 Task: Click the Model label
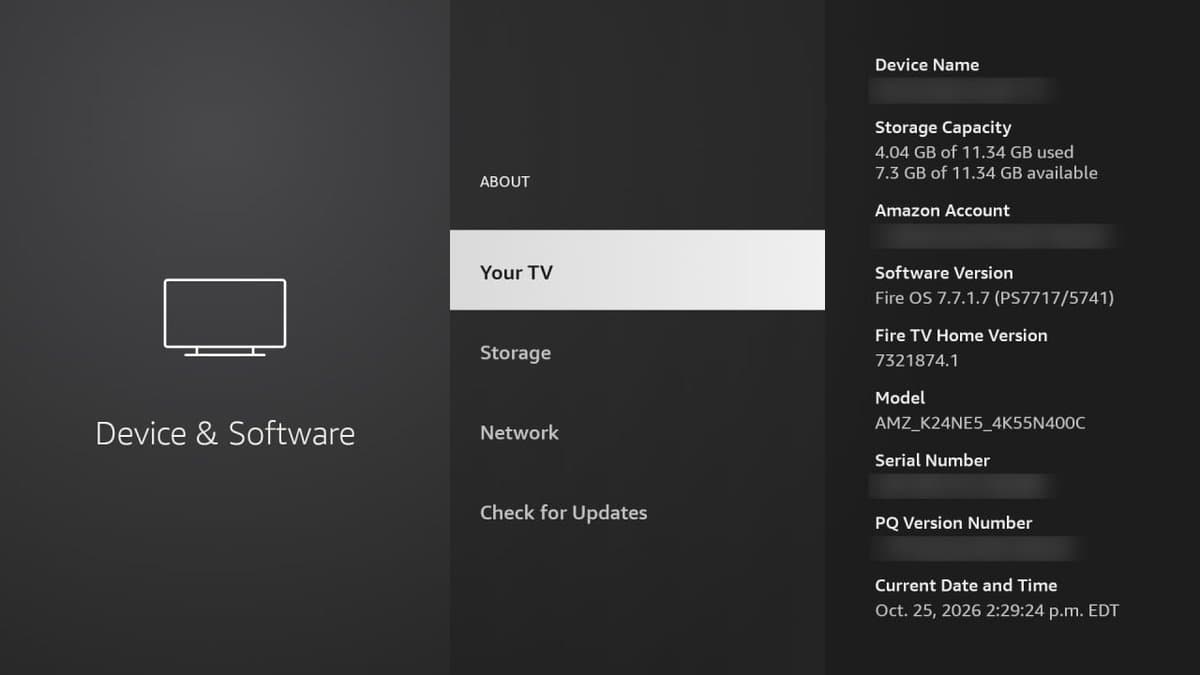[900, 398]
